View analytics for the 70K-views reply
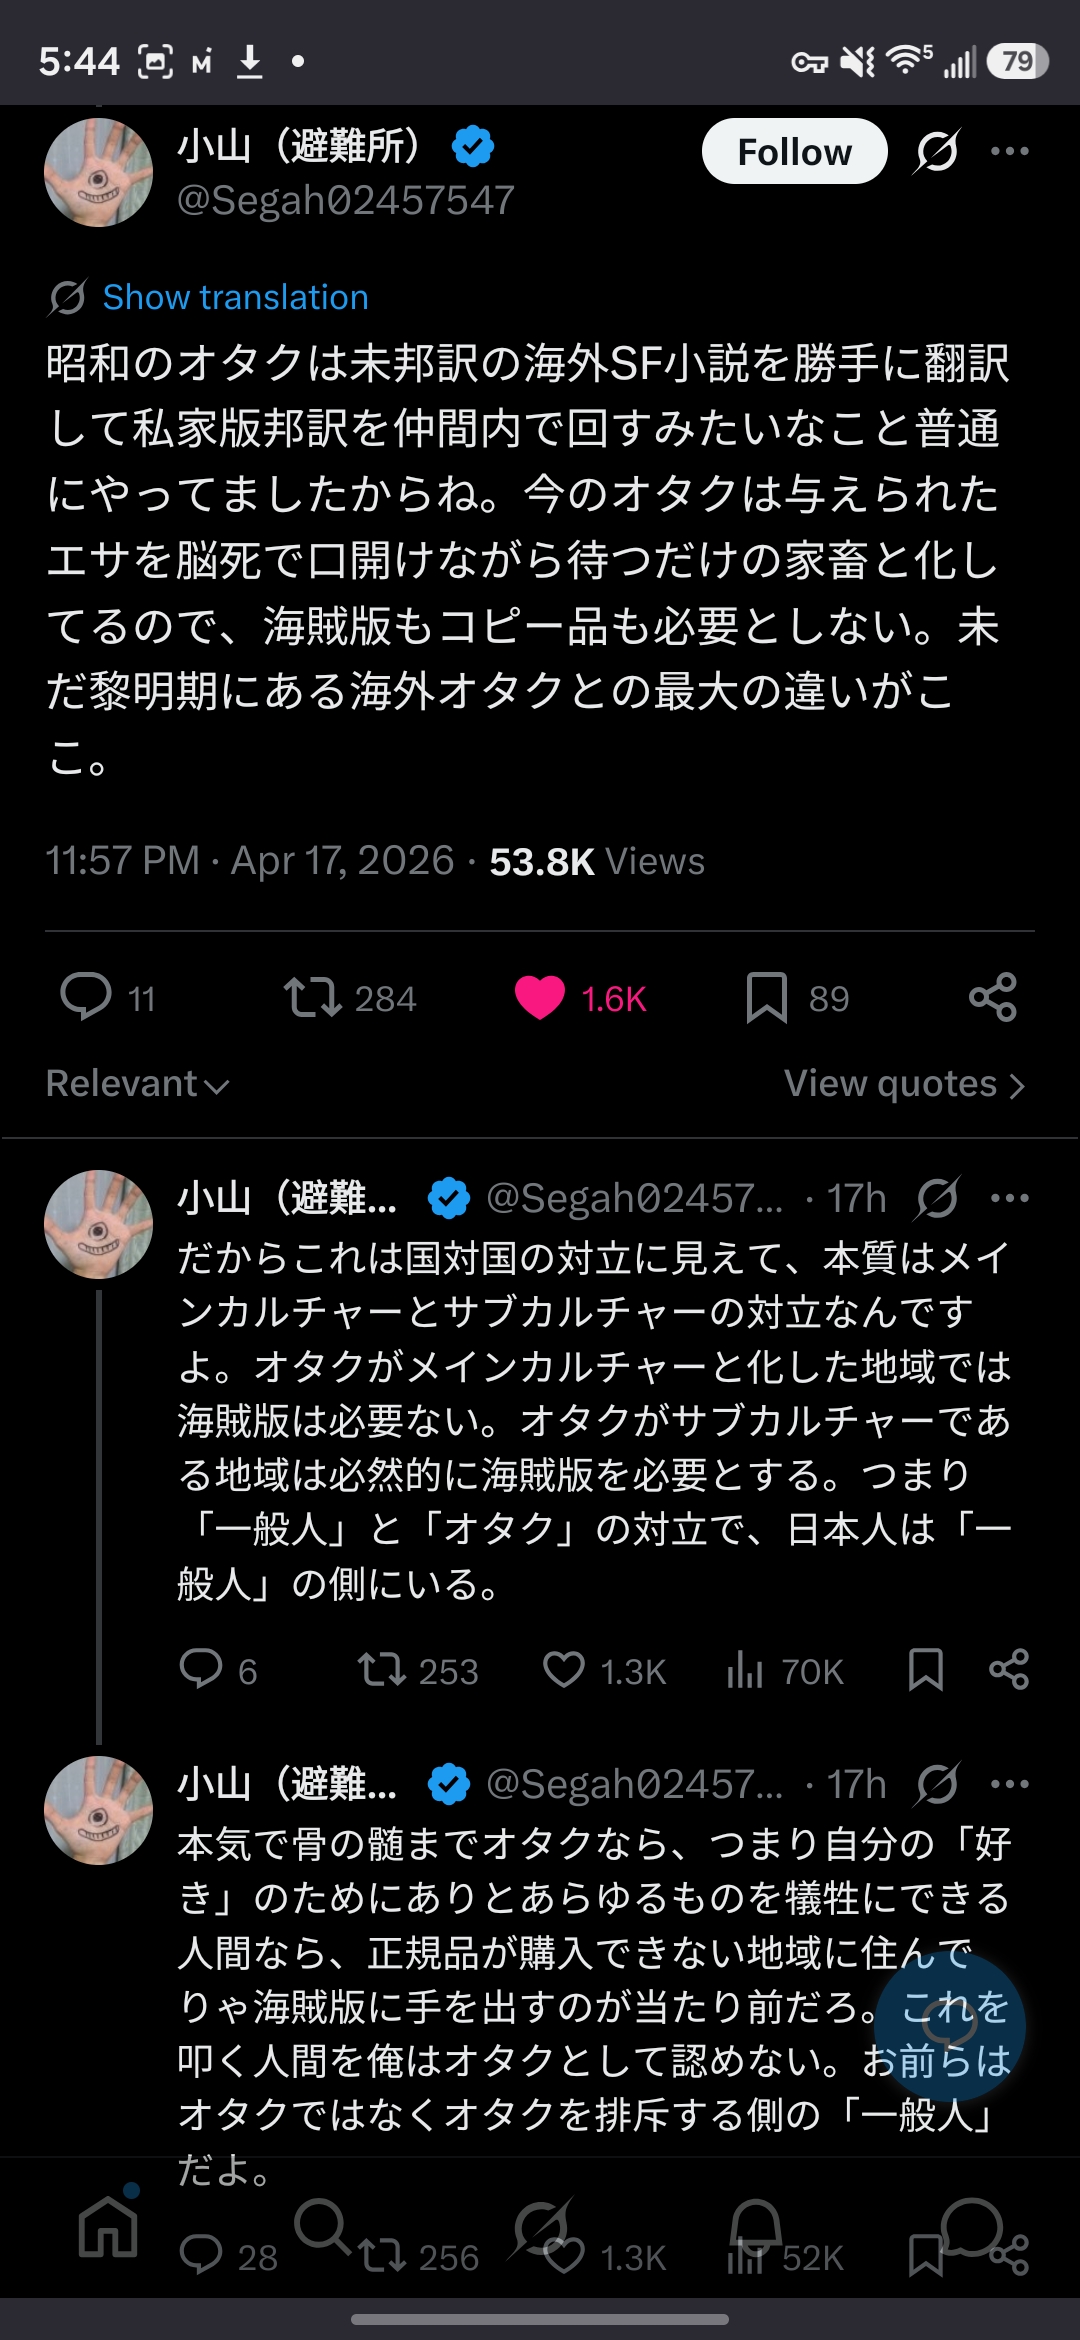Viewport: 1080px width, 2340px height. pos(746,1670)
